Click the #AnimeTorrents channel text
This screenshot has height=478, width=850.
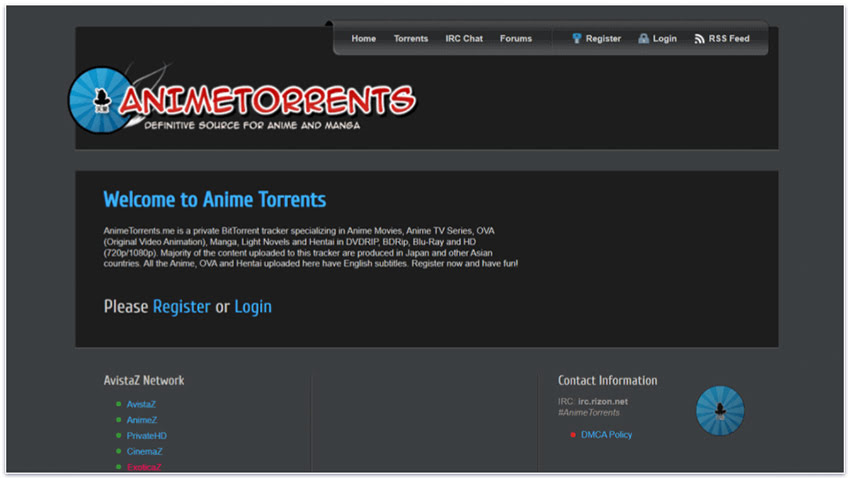[589, 412]
